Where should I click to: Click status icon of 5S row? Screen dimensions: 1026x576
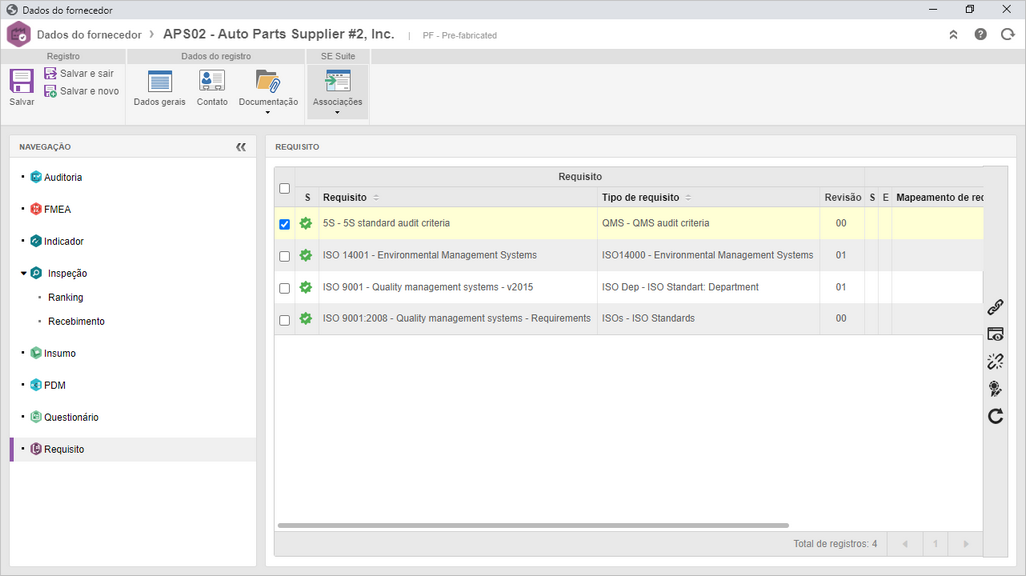[306, 223]
